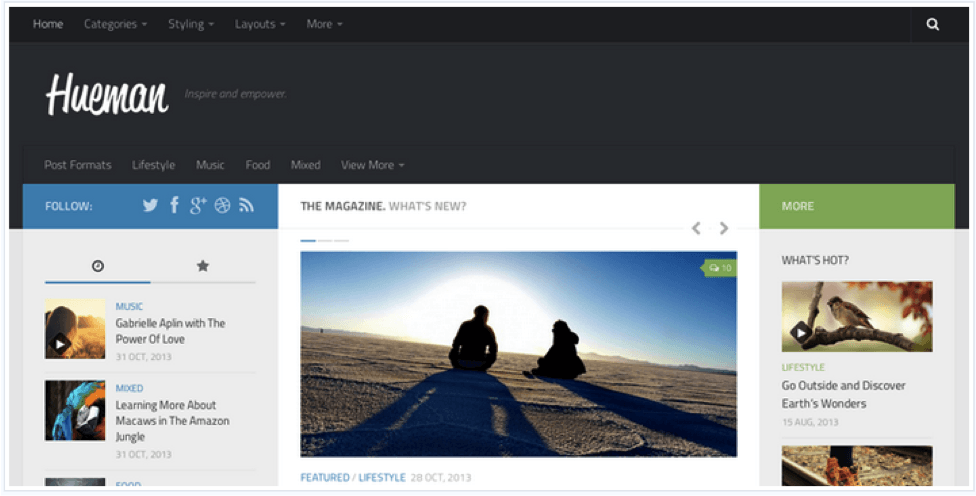Open the search icon in top bar
The image size is (976, 496).
[932, 24]
